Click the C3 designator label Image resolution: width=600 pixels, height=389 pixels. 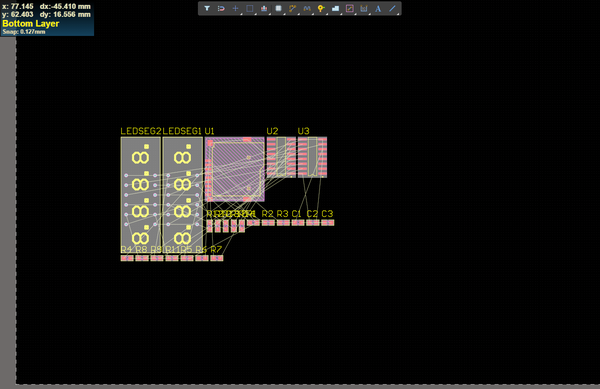[x=327, y=214]
